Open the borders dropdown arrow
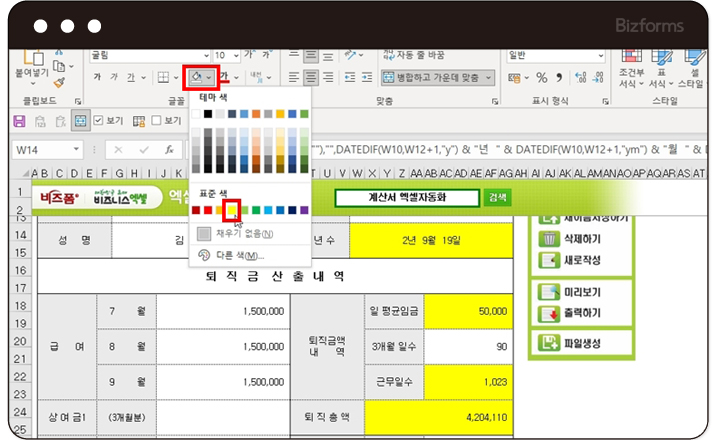715x440 pixels. (176, 78)
